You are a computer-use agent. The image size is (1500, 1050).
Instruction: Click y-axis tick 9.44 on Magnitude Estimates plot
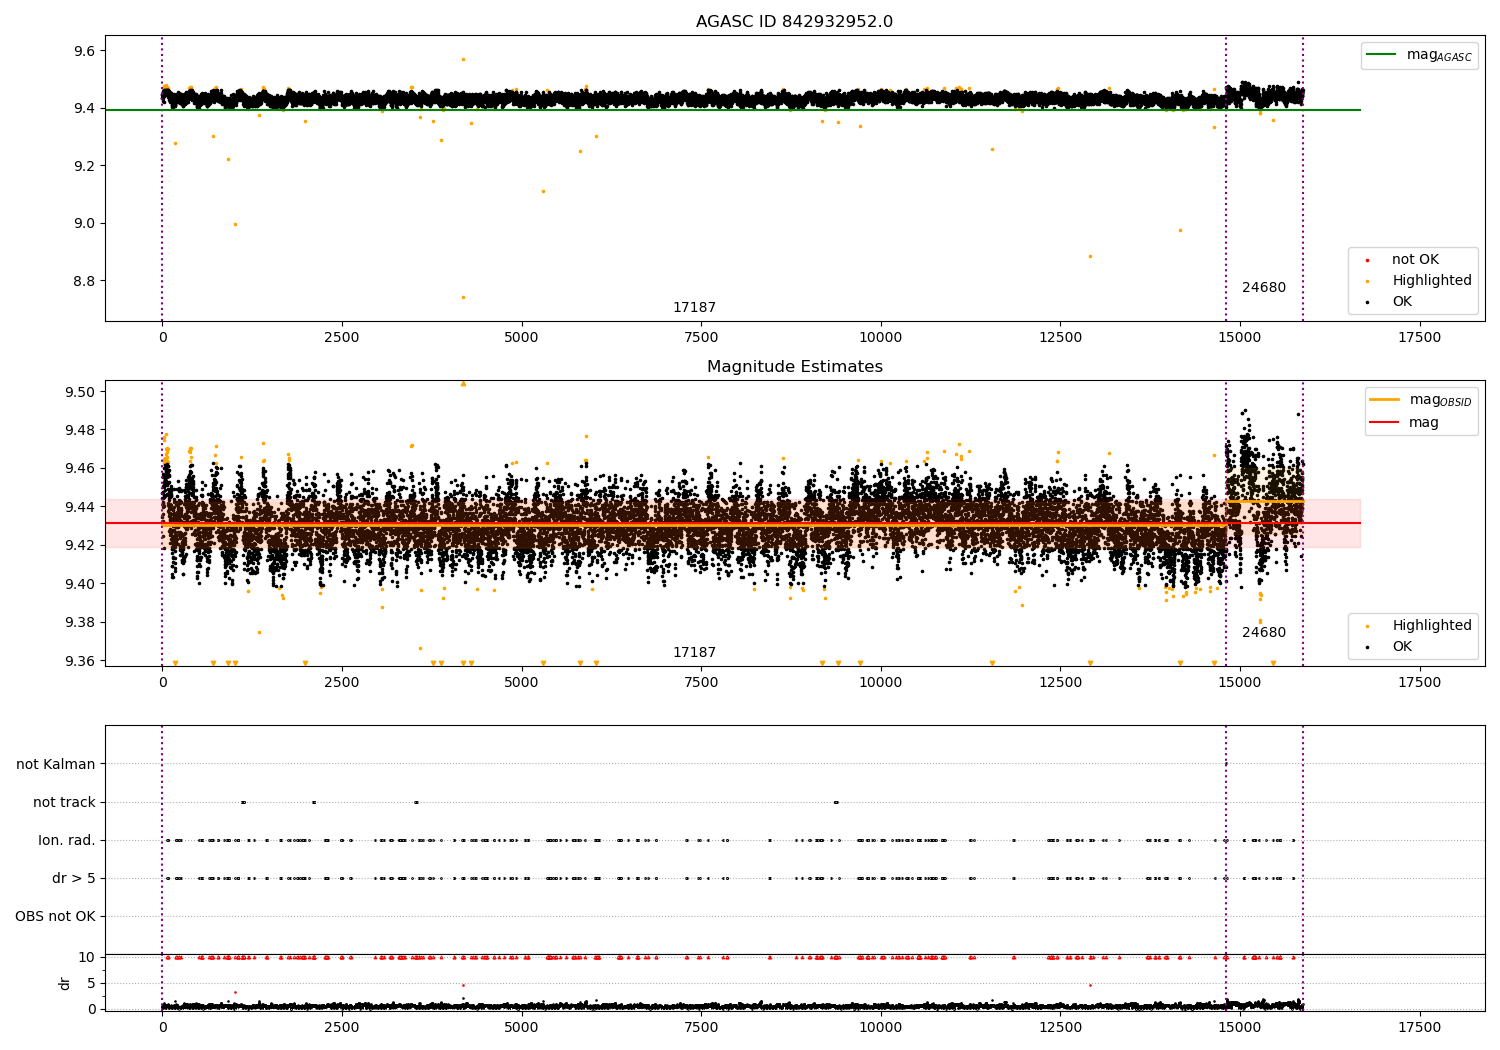click(79, 508)
